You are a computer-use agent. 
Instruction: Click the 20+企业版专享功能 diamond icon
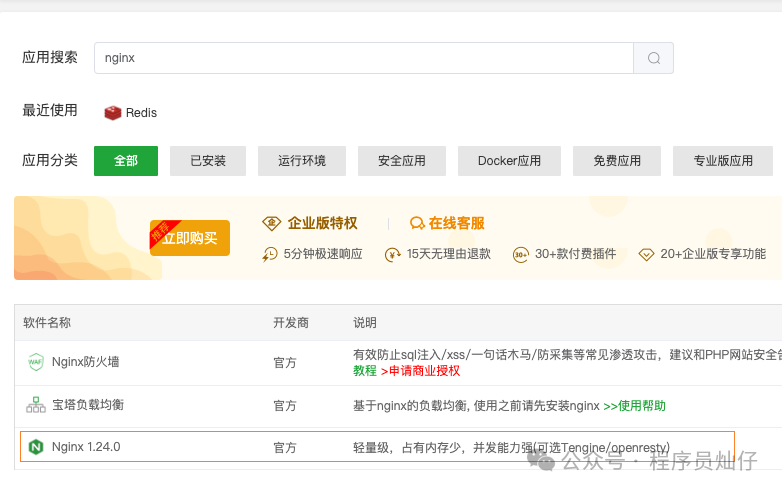(646, 255)
